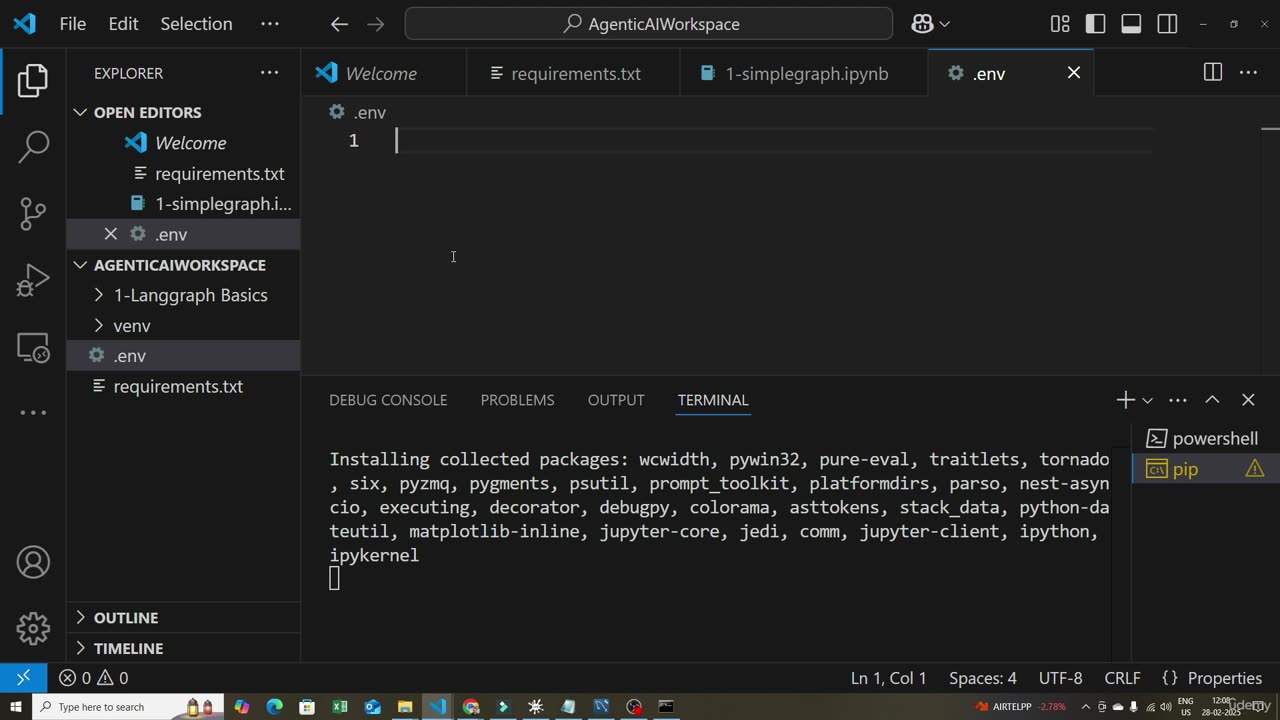Viewport: 1280px width, 720px height.
Task: Close the terminal panel
Action: [1248, 400]
